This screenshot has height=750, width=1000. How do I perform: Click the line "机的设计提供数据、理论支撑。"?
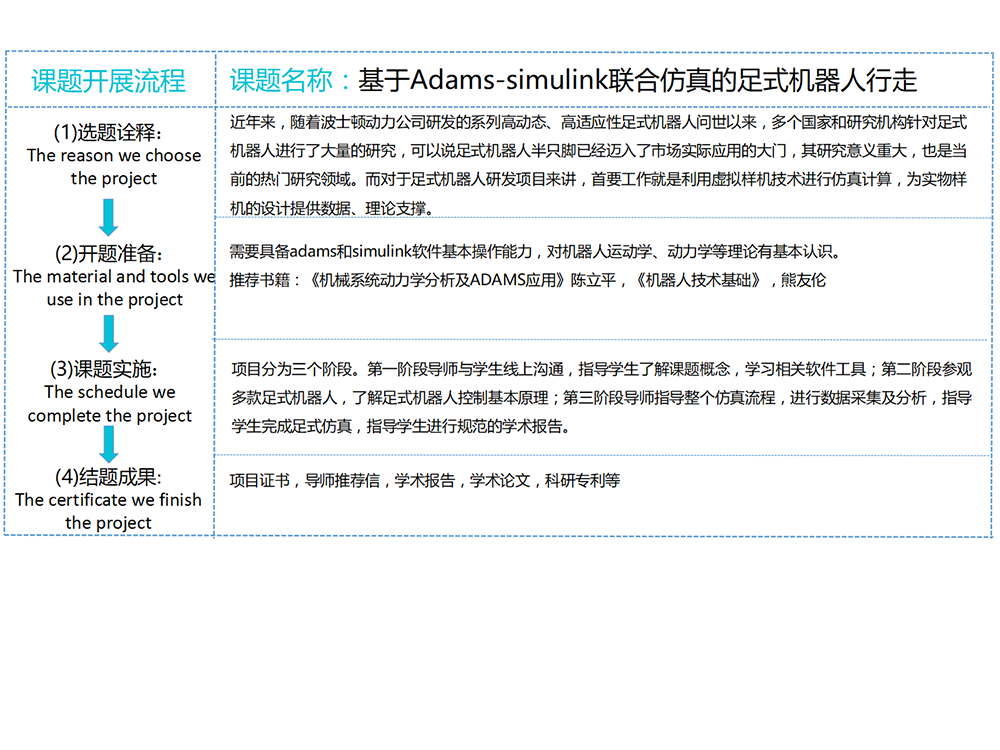pos(332,208)
